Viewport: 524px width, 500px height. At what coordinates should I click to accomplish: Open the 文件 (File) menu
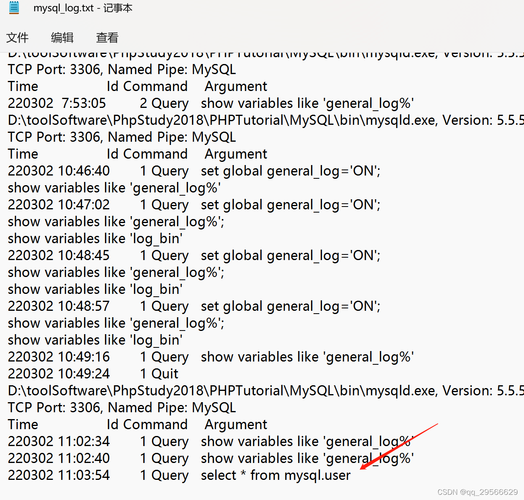pyautogui.click(x=17, y=37)
